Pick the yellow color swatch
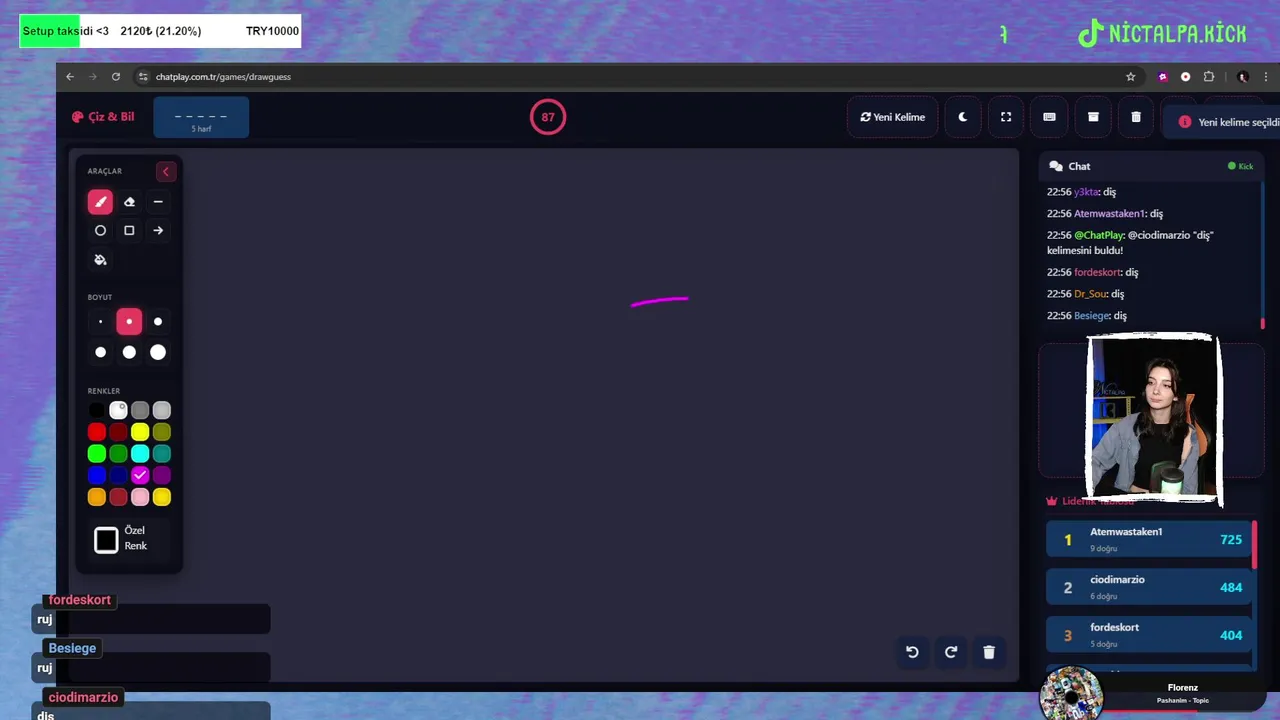The image size is (1280, 720). coord(140,432)
